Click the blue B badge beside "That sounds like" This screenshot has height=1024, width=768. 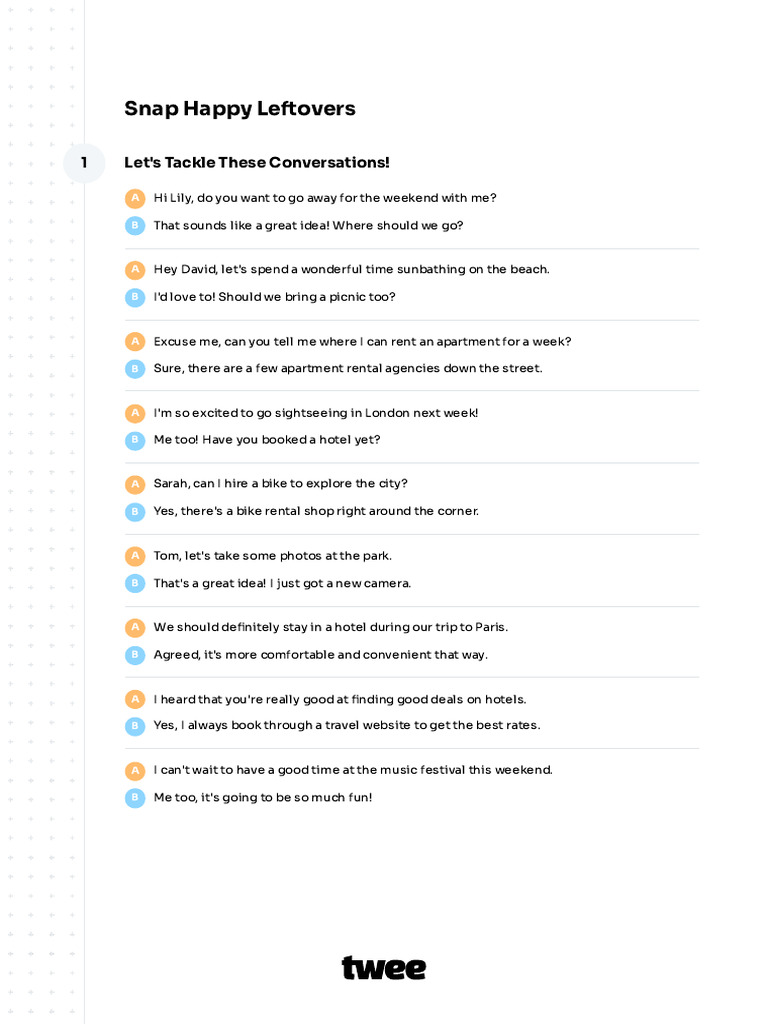[x=135, y=226]
